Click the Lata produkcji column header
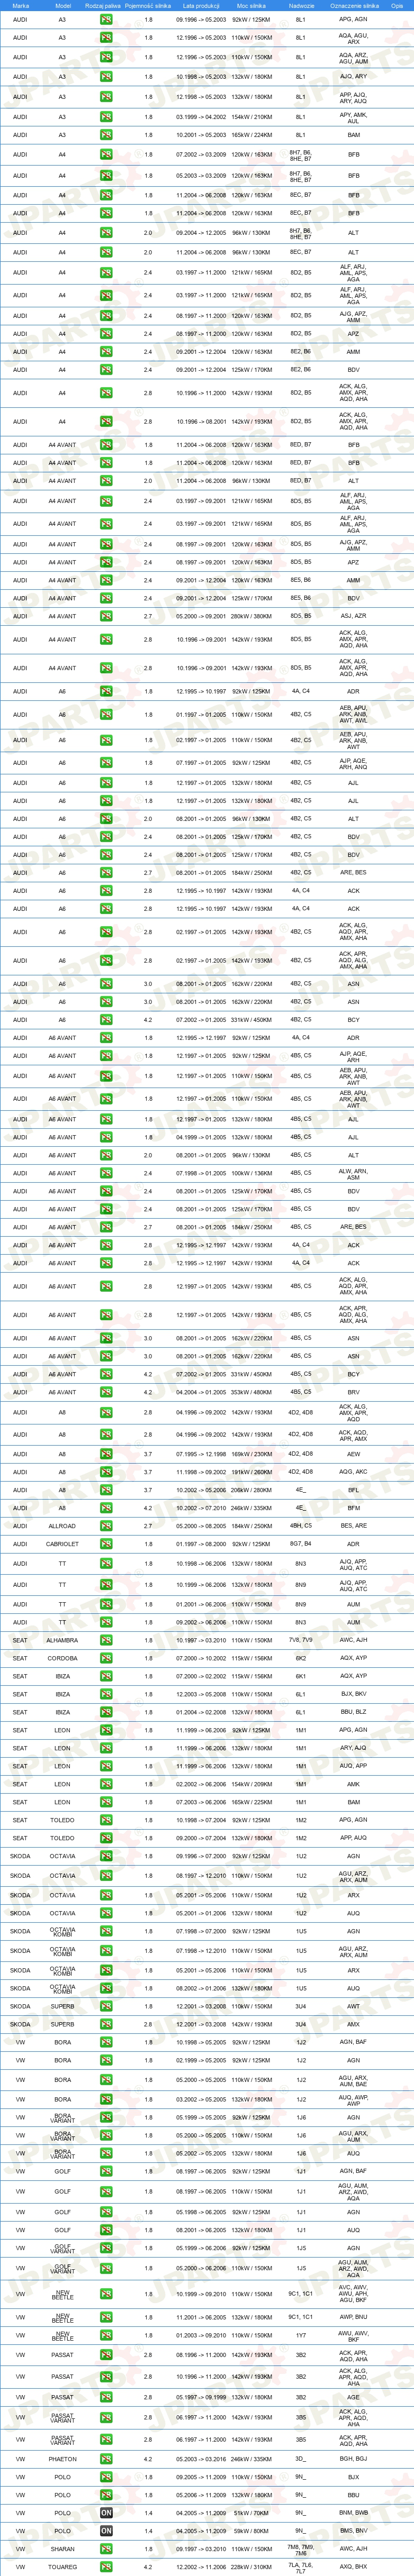This screenshot has height=2576, width=414. point(201,5)
